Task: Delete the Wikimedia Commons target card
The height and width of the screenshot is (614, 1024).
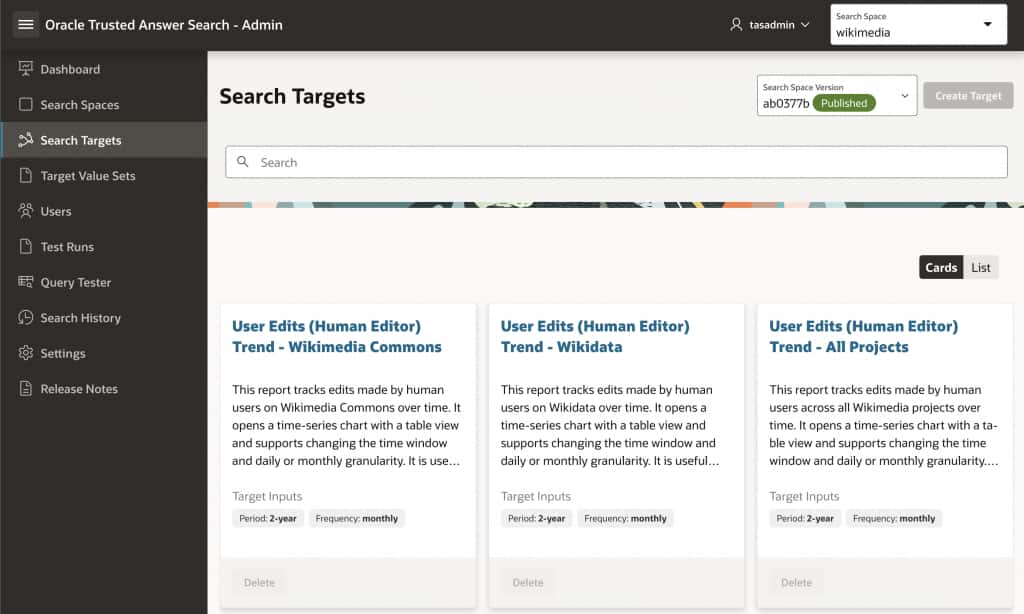Action: pyautogui.click(x=259, y=582)
